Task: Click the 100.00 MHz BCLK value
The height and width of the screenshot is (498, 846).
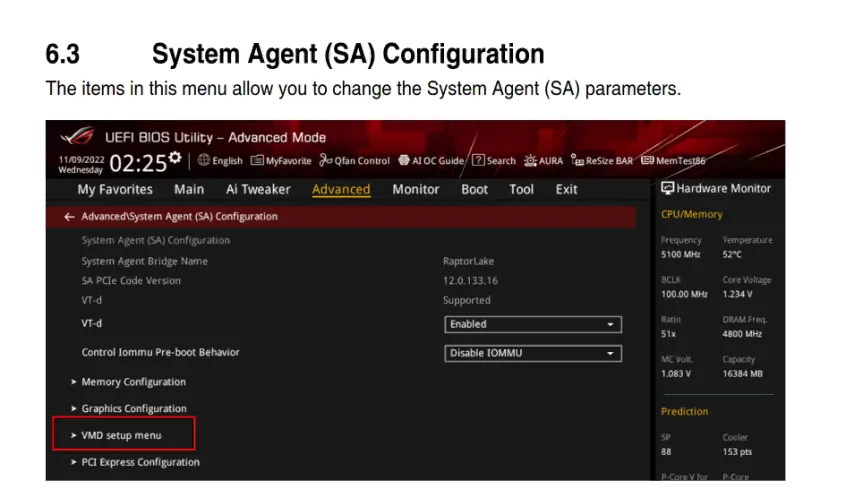Action: point(684,295)
